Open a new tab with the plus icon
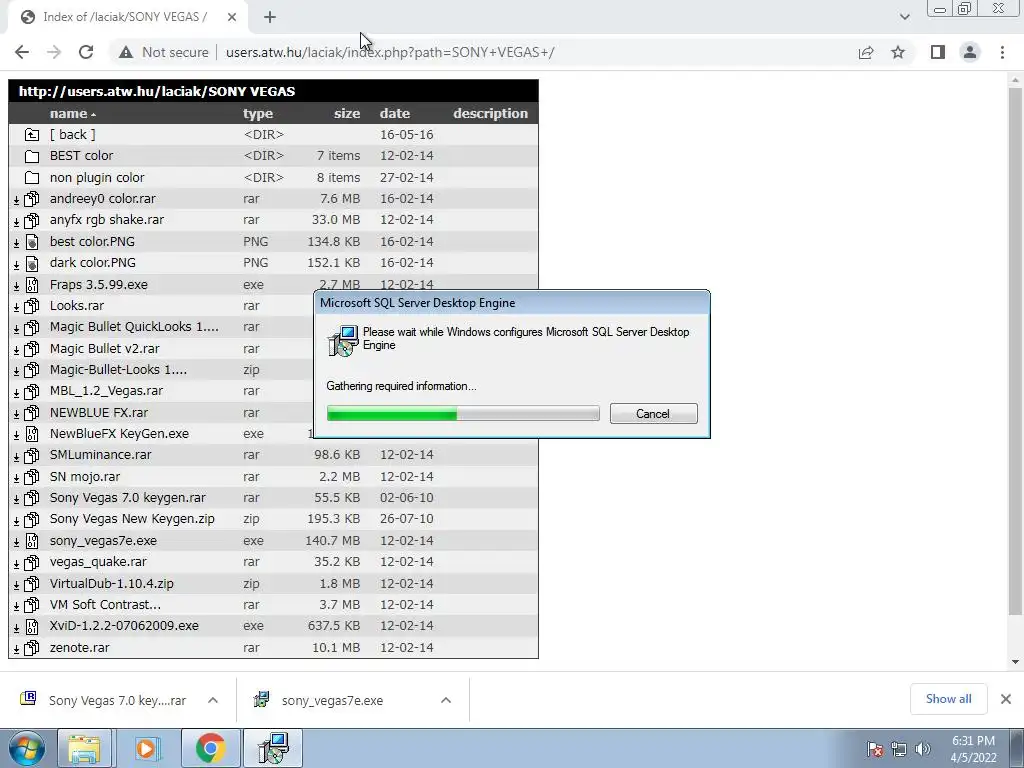 (x=270, y=17)
